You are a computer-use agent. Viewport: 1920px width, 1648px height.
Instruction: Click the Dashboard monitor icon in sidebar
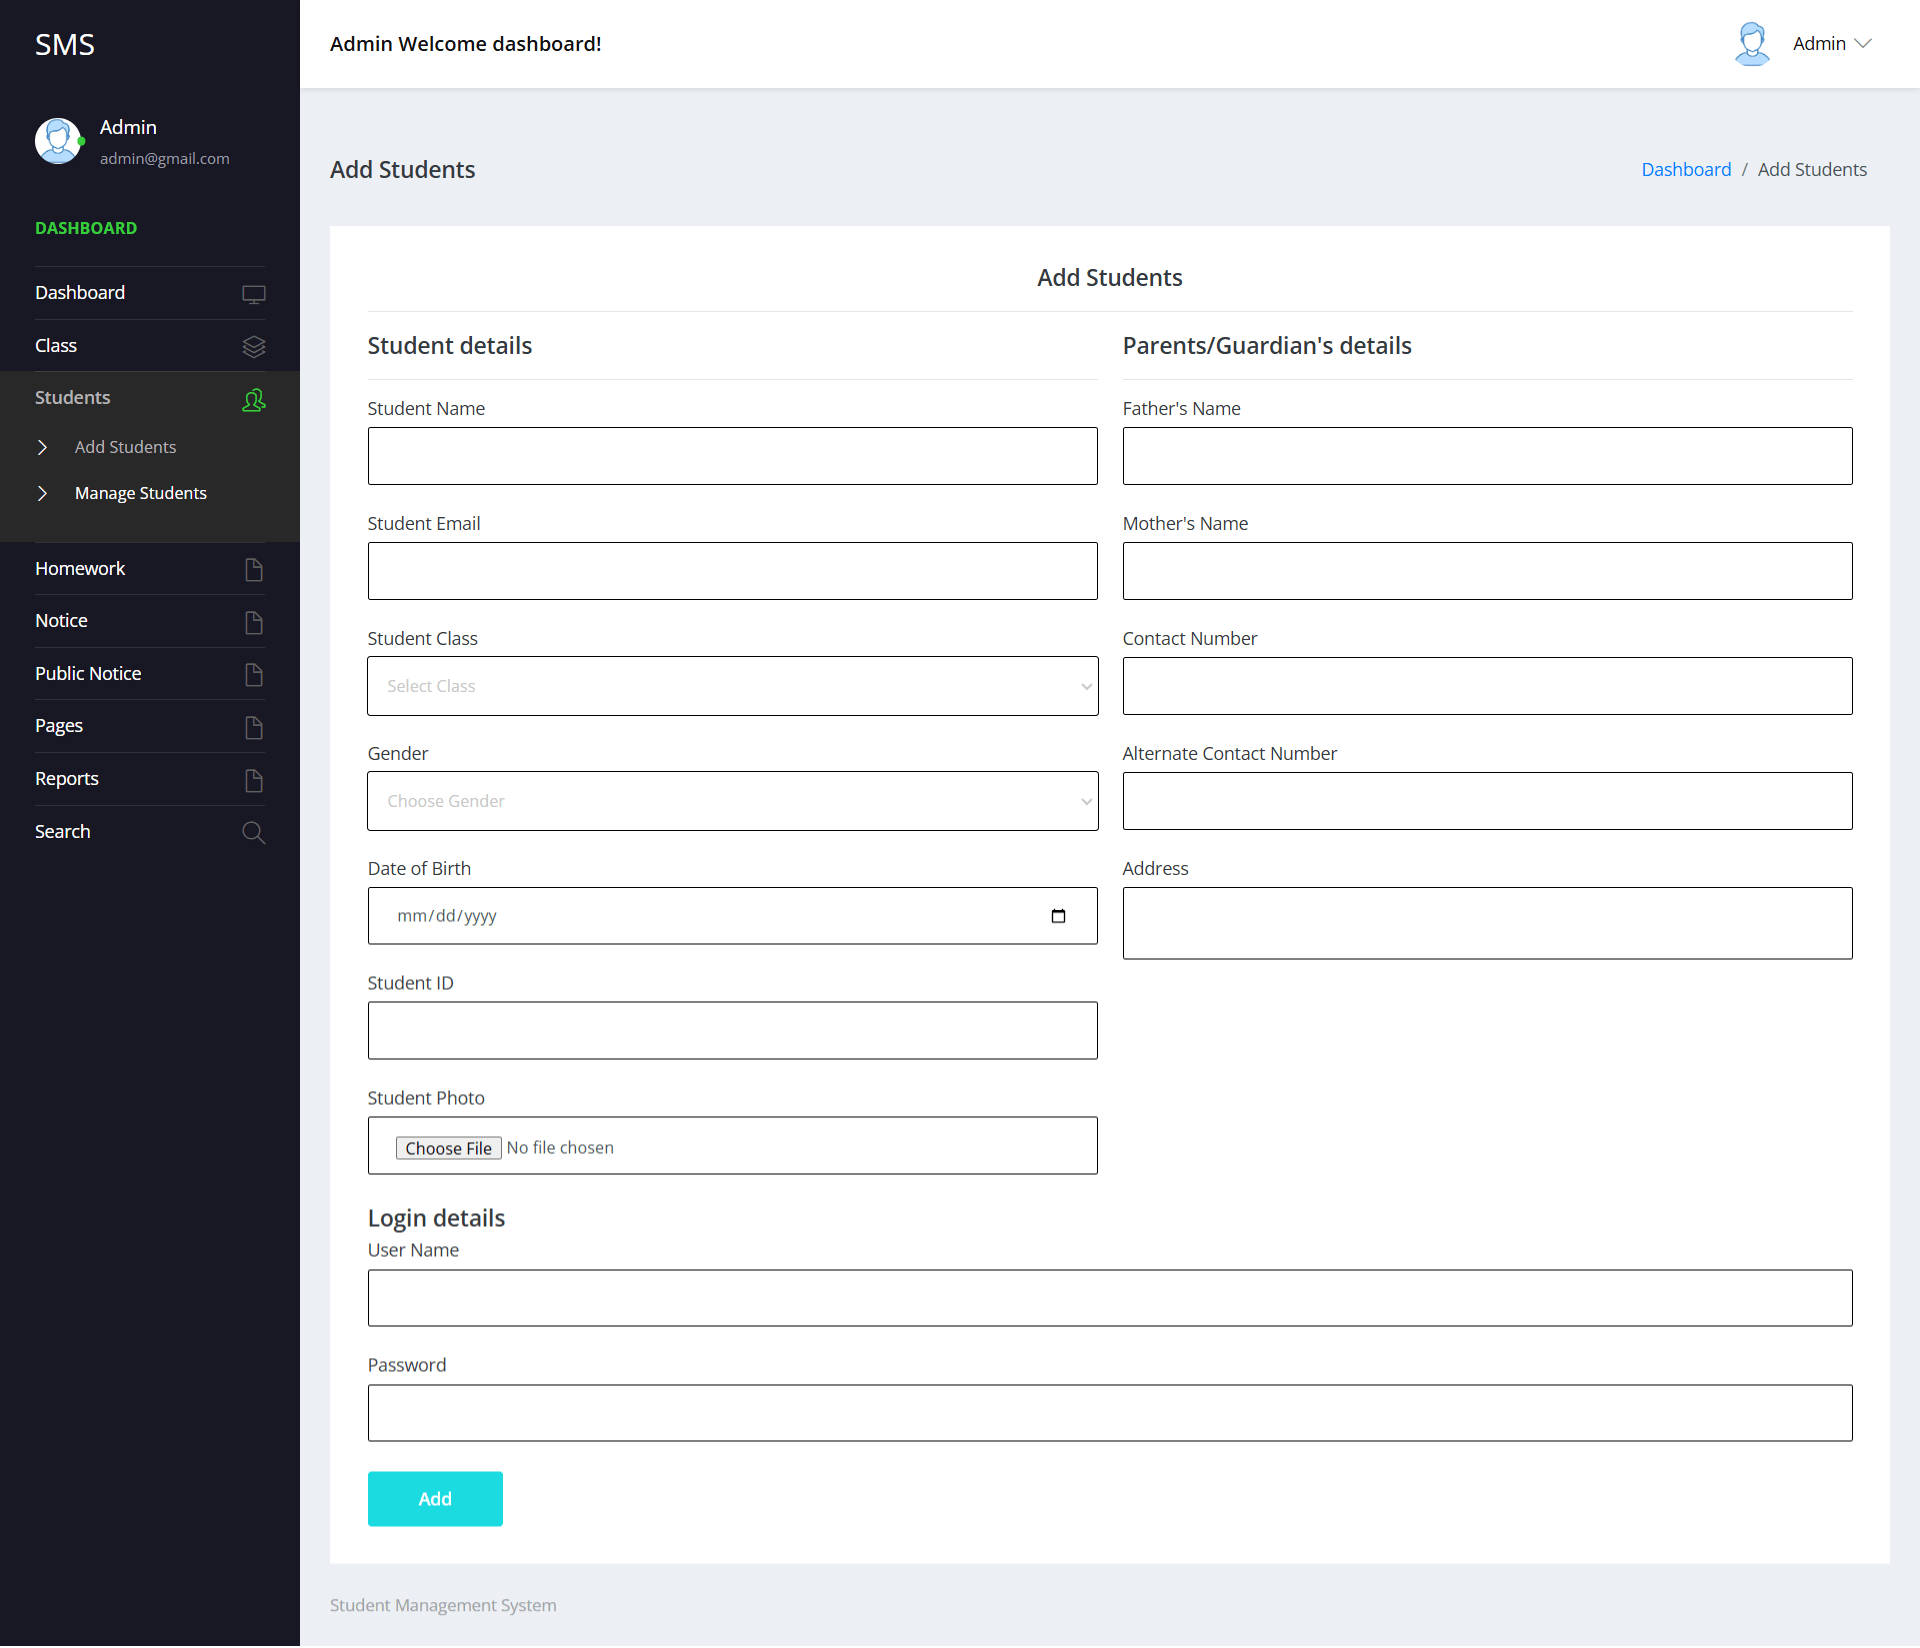(x=253, y=294)
